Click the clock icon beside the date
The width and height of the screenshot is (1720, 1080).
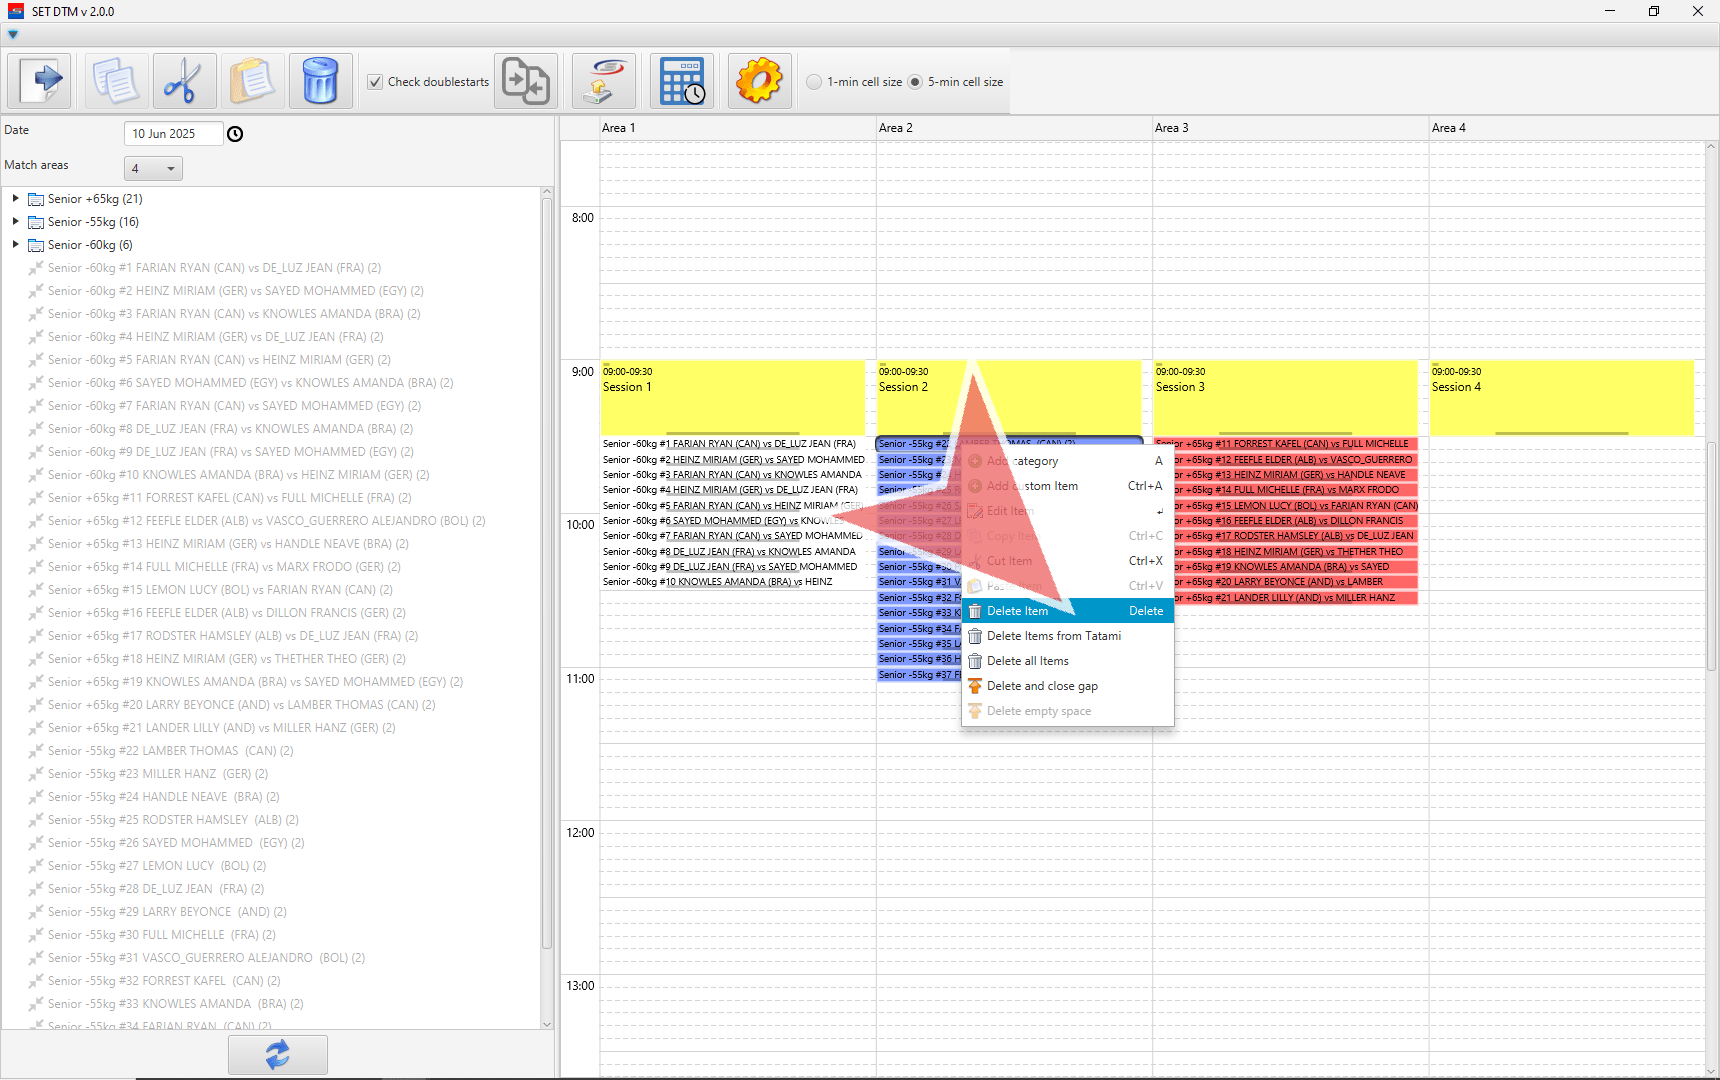tap(235, 134)
